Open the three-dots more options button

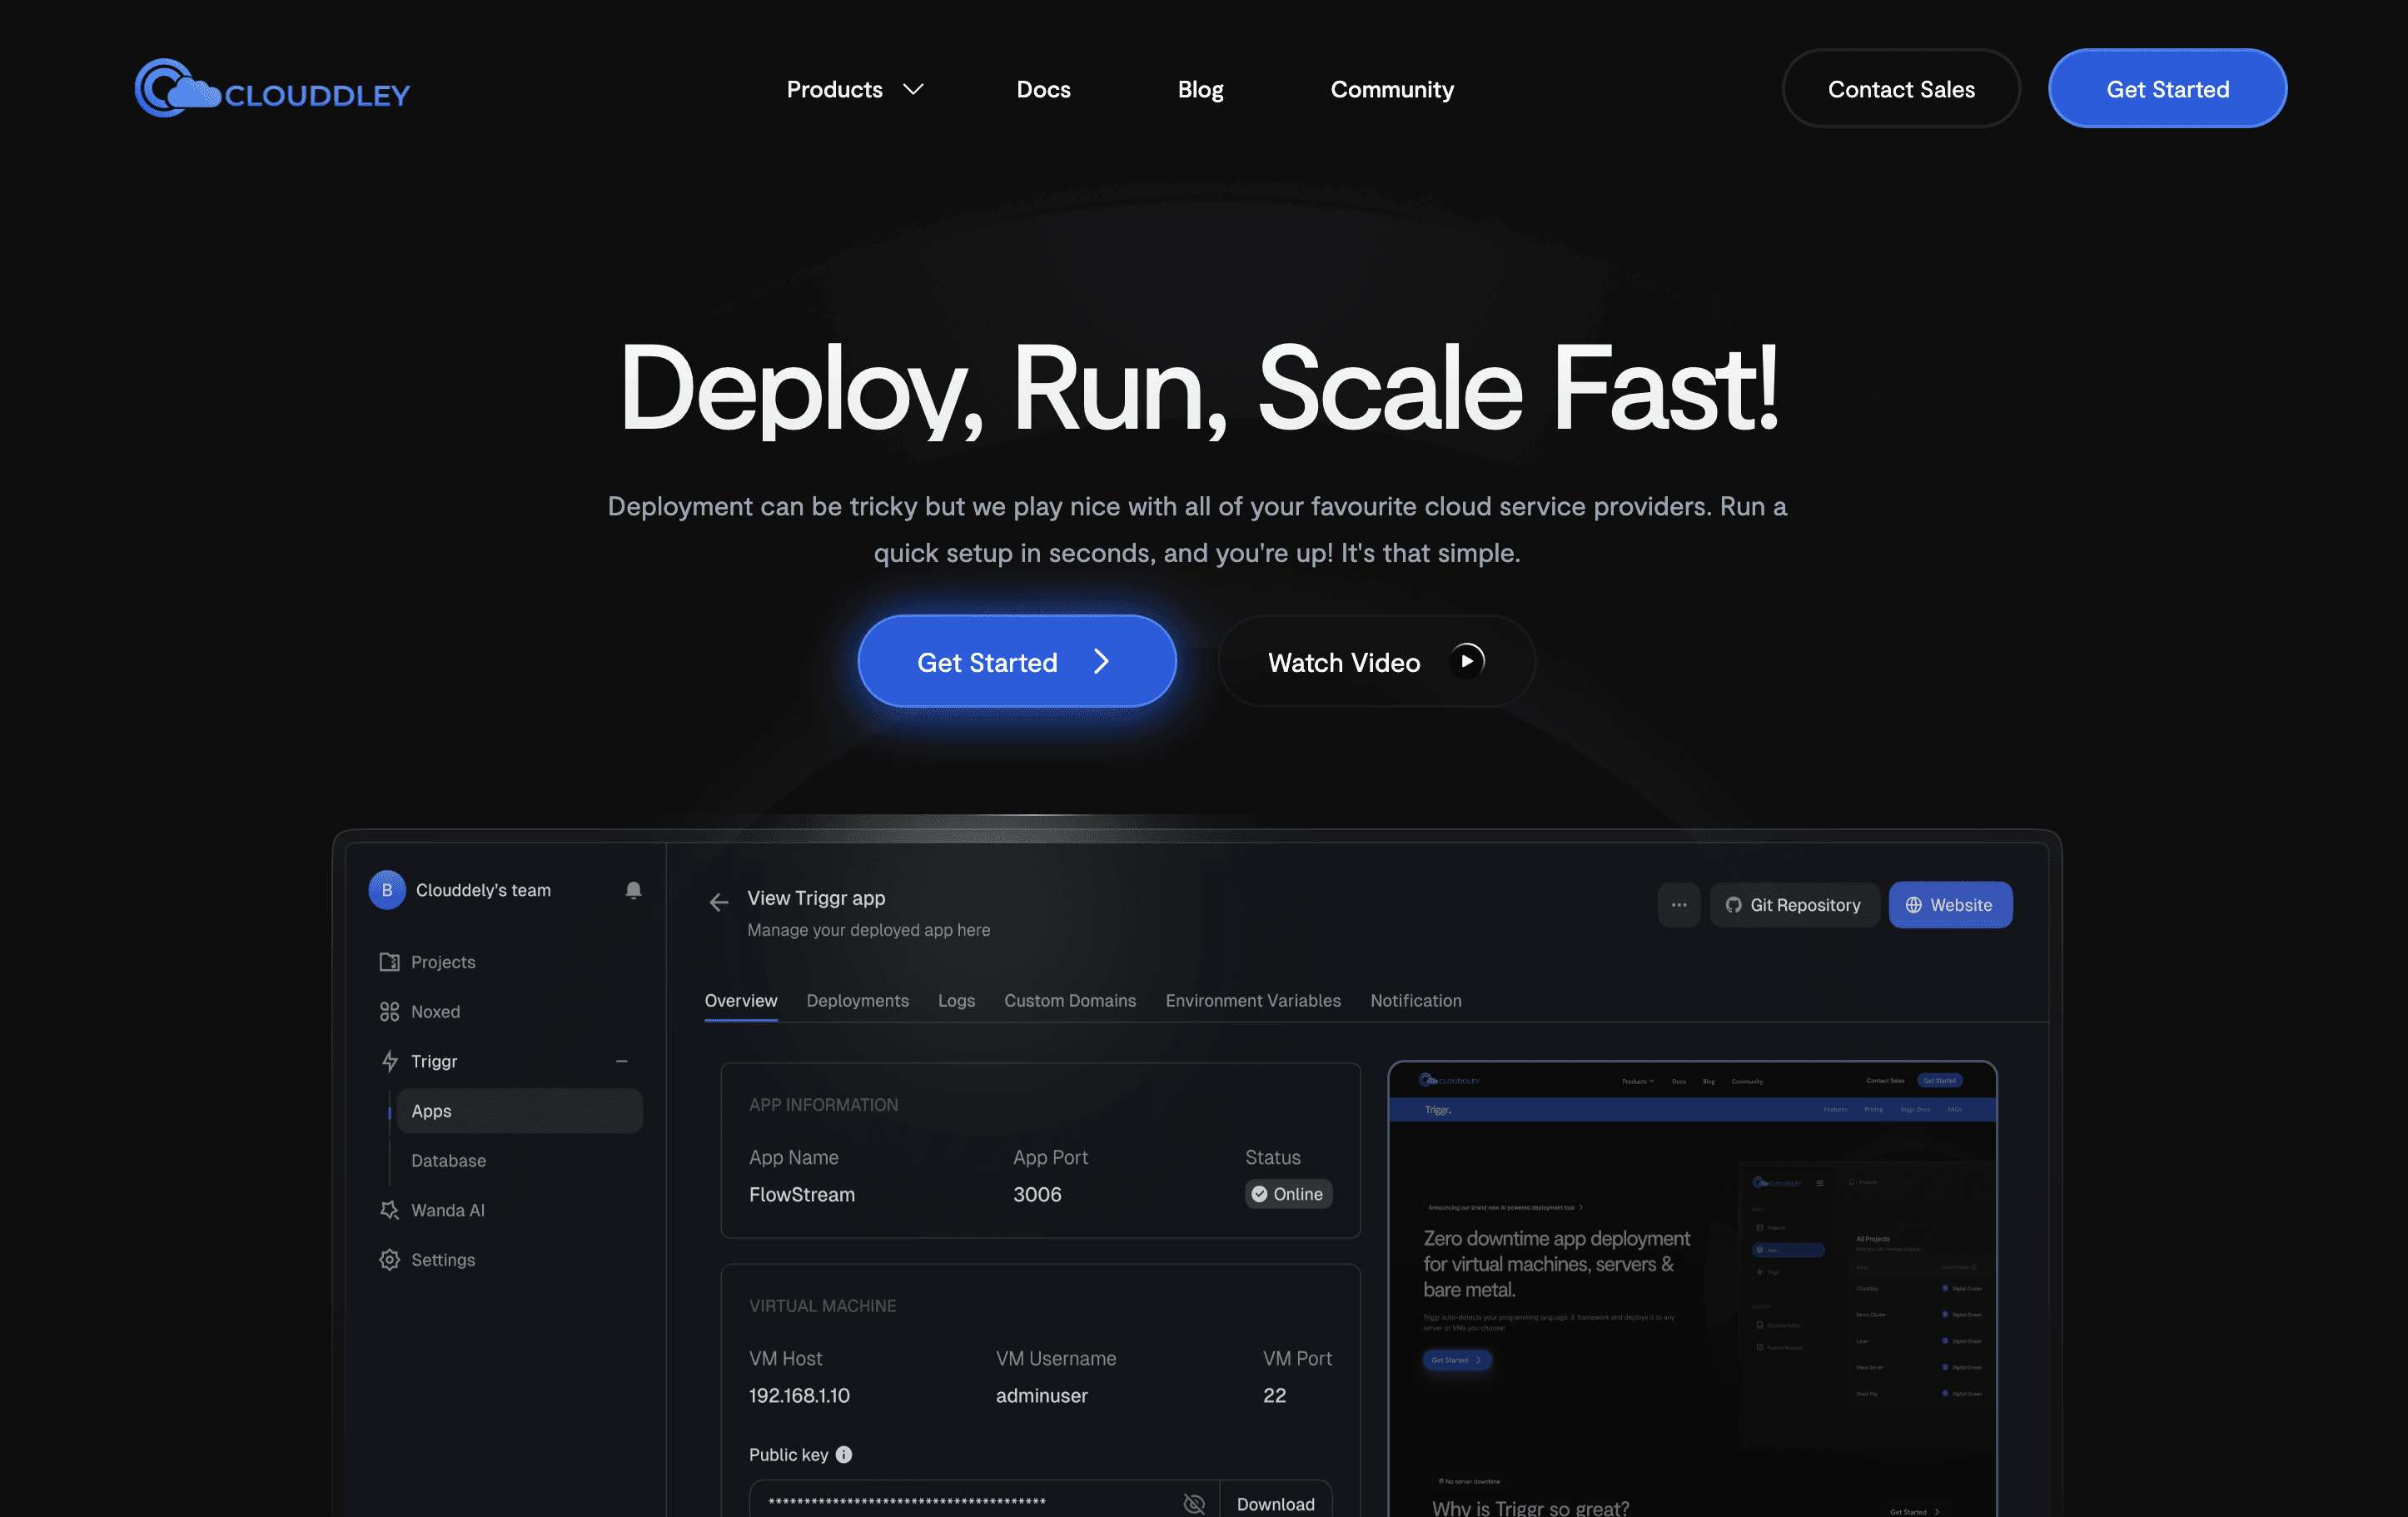[x=1678, y=905]
